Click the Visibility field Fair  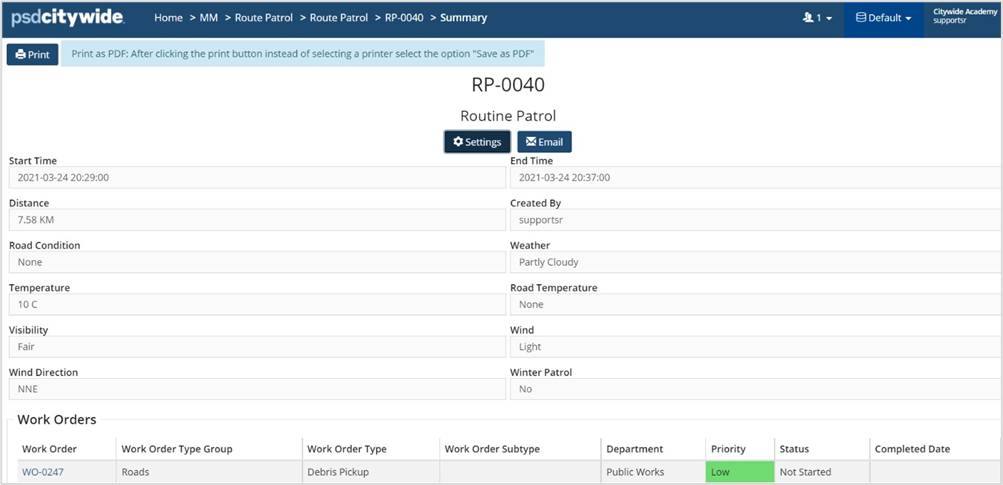[257, 347]
